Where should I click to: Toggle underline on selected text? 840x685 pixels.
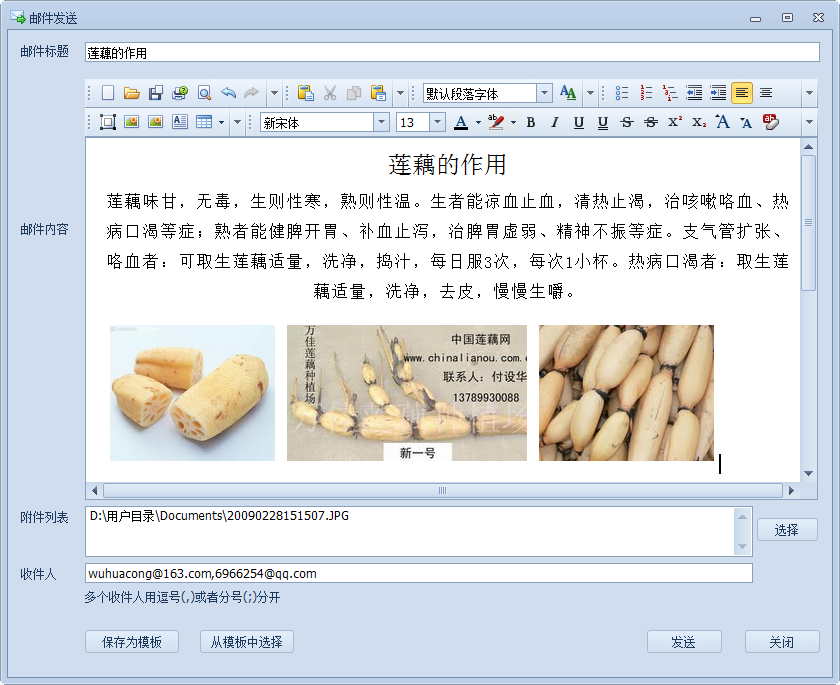[x=578, y=122]
